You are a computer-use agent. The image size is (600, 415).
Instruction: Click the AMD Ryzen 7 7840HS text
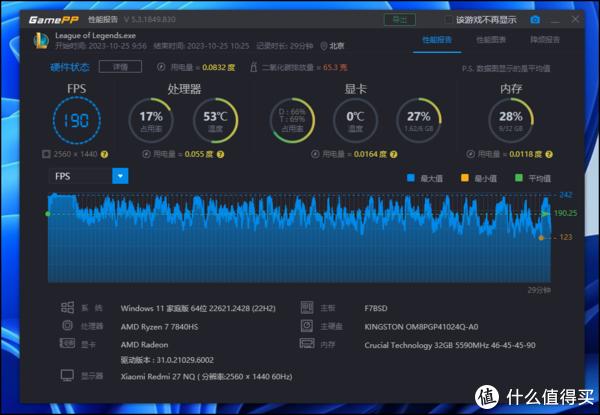pyautogui.click(x=159, y=327)
